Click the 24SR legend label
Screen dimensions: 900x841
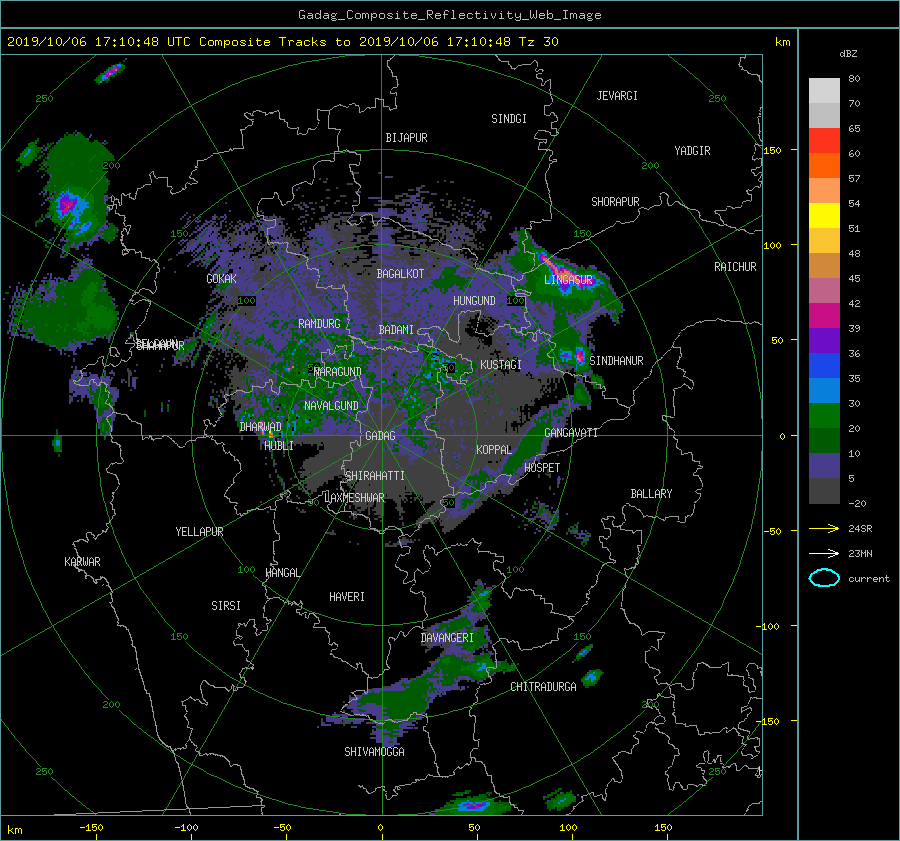coord(860,529)
